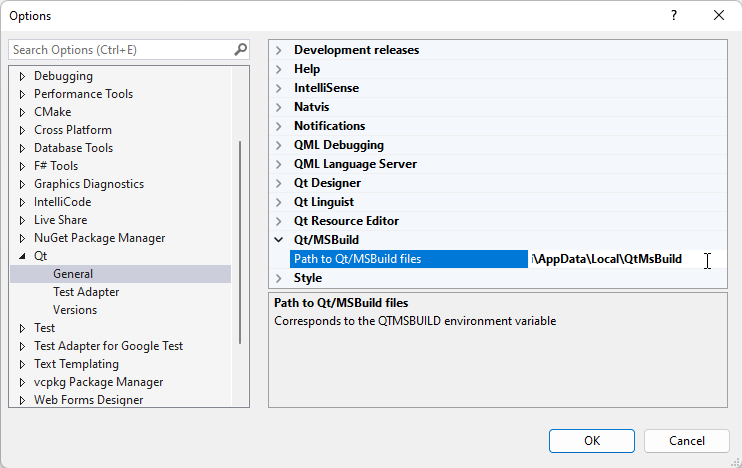Expand the IntelliCode node arrow

tap(22, 202)
